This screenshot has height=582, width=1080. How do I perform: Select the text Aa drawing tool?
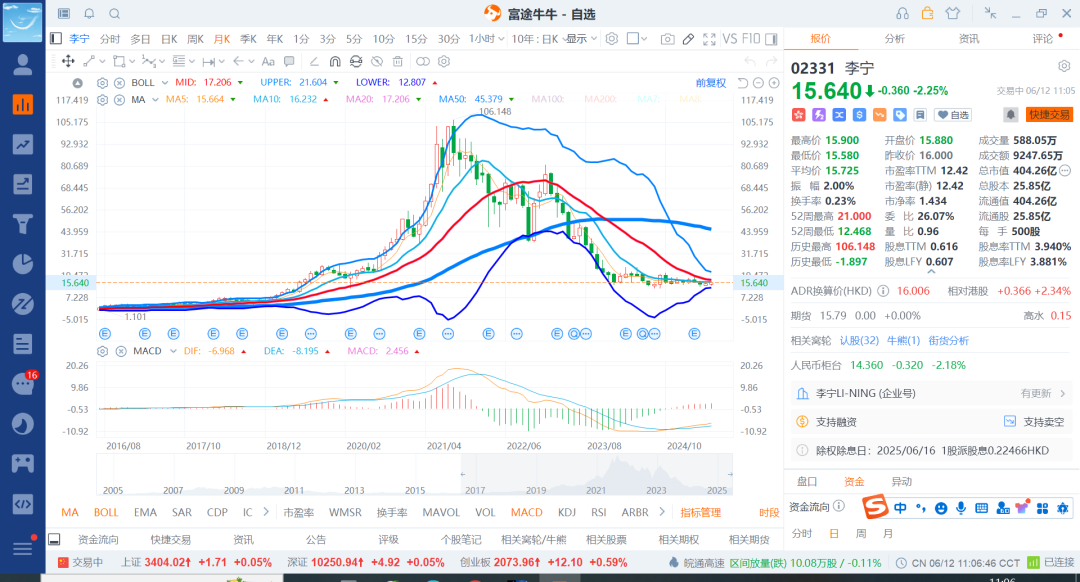click(x=268, y=61)
